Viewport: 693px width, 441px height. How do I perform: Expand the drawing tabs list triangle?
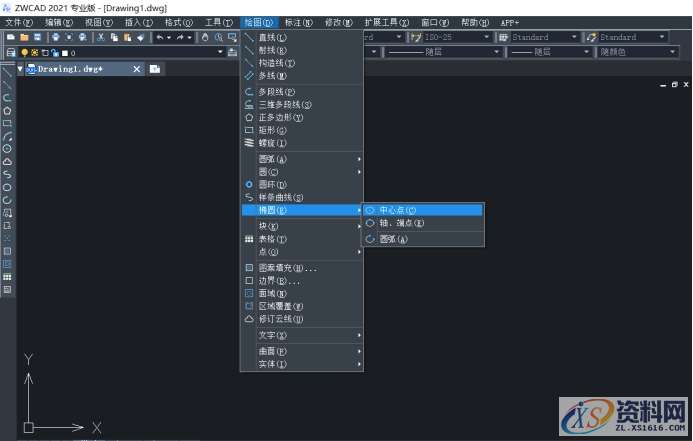[20, 69]
